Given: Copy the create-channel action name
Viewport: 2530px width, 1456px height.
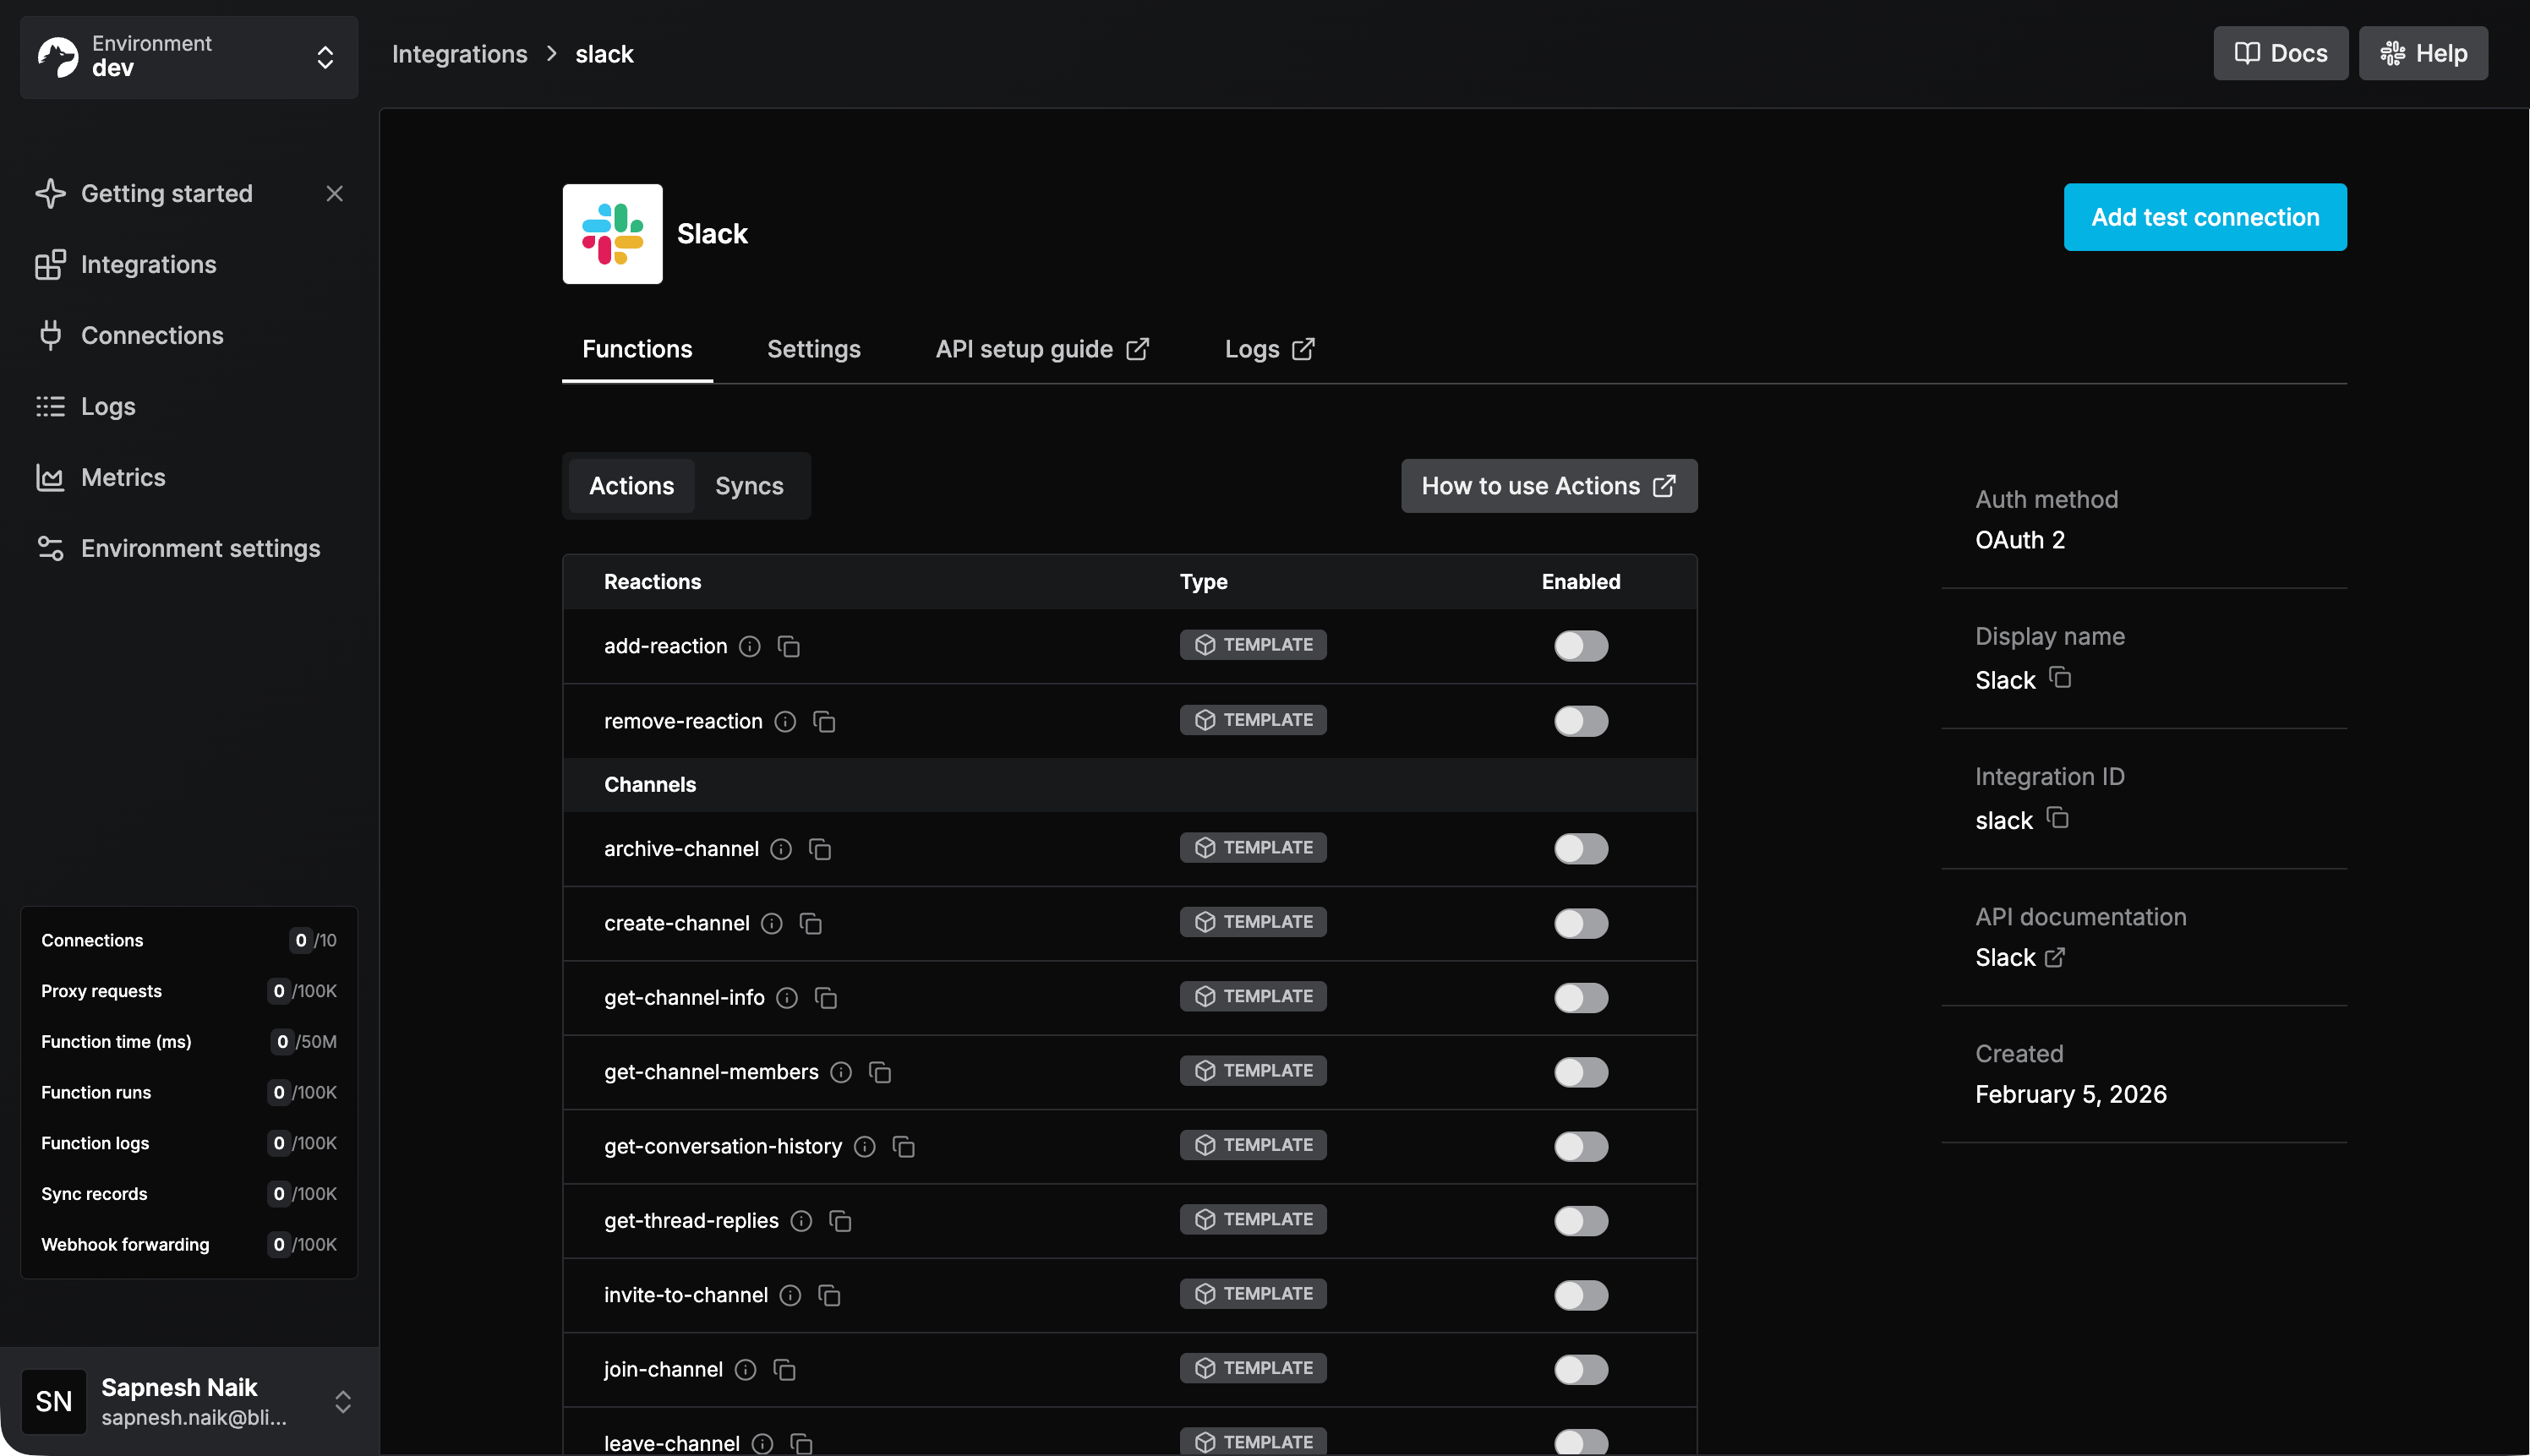Looking at the screenshot, I should [x=811, y=924].
